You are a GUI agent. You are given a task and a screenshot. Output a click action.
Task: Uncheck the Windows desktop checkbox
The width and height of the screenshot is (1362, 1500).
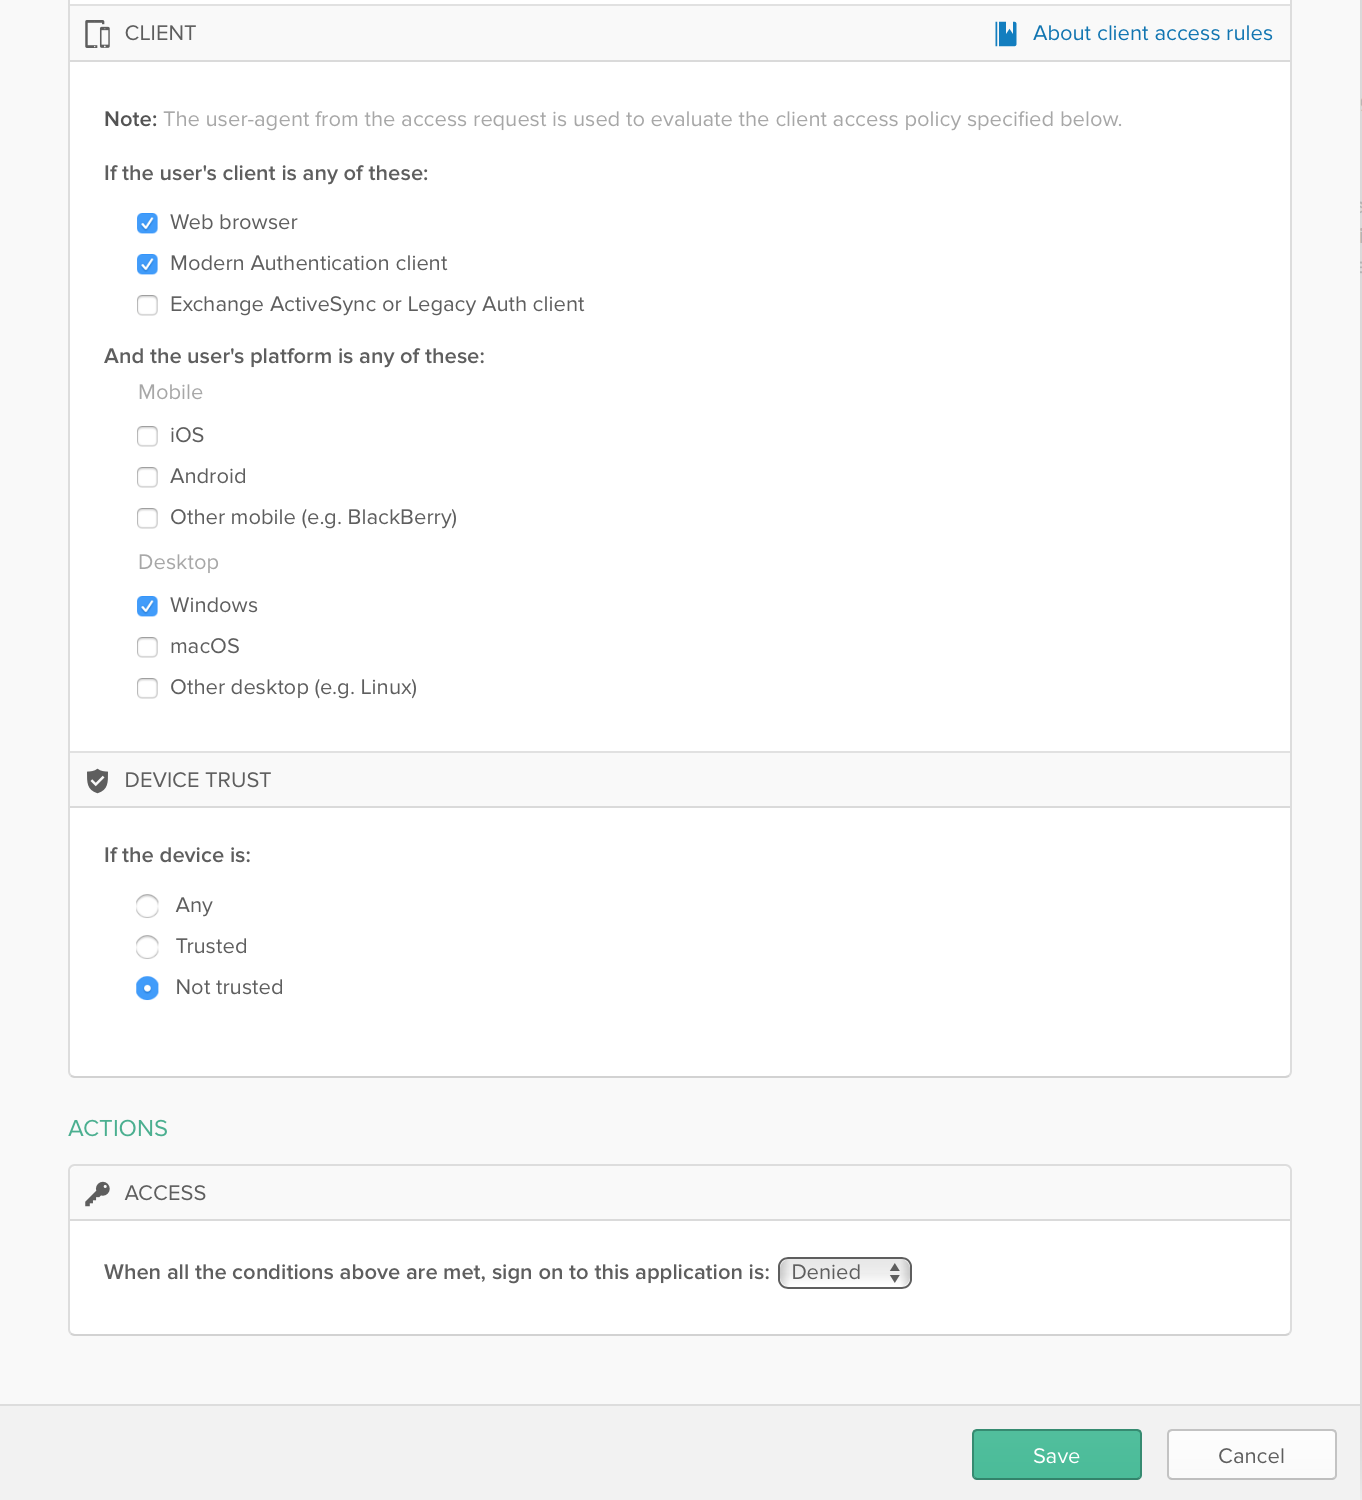(x=147, y=606)
